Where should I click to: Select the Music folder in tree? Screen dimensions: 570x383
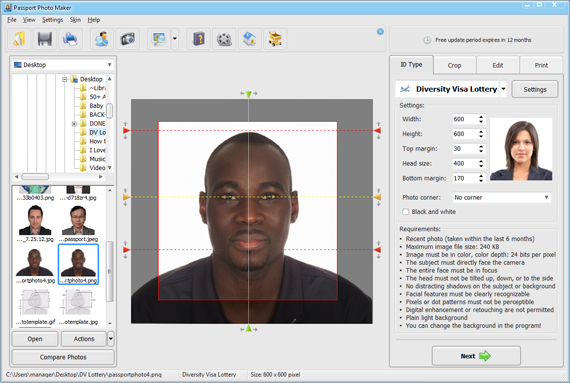93,159
